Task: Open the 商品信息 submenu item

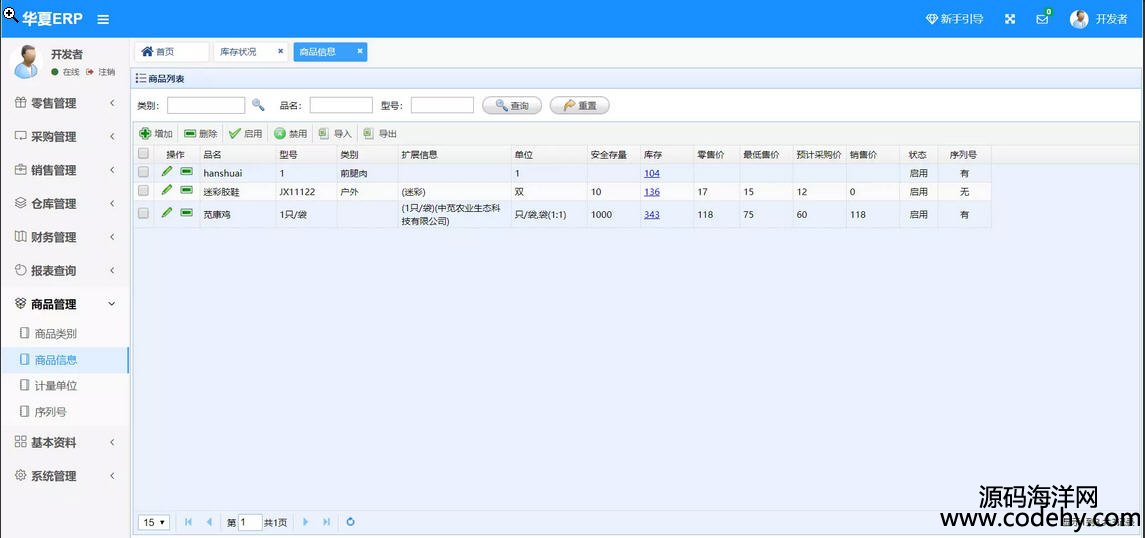Action: click(64, 360)
